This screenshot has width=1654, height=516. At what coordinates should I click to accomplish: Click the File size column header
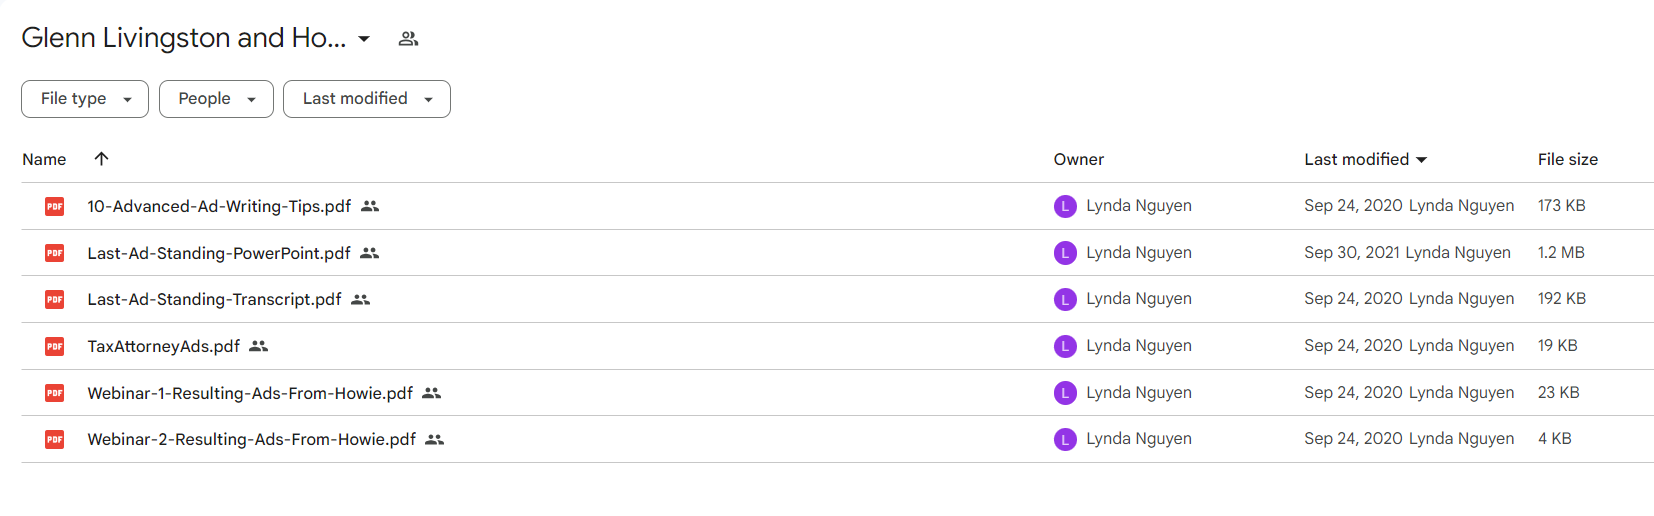coord(1567,159)
